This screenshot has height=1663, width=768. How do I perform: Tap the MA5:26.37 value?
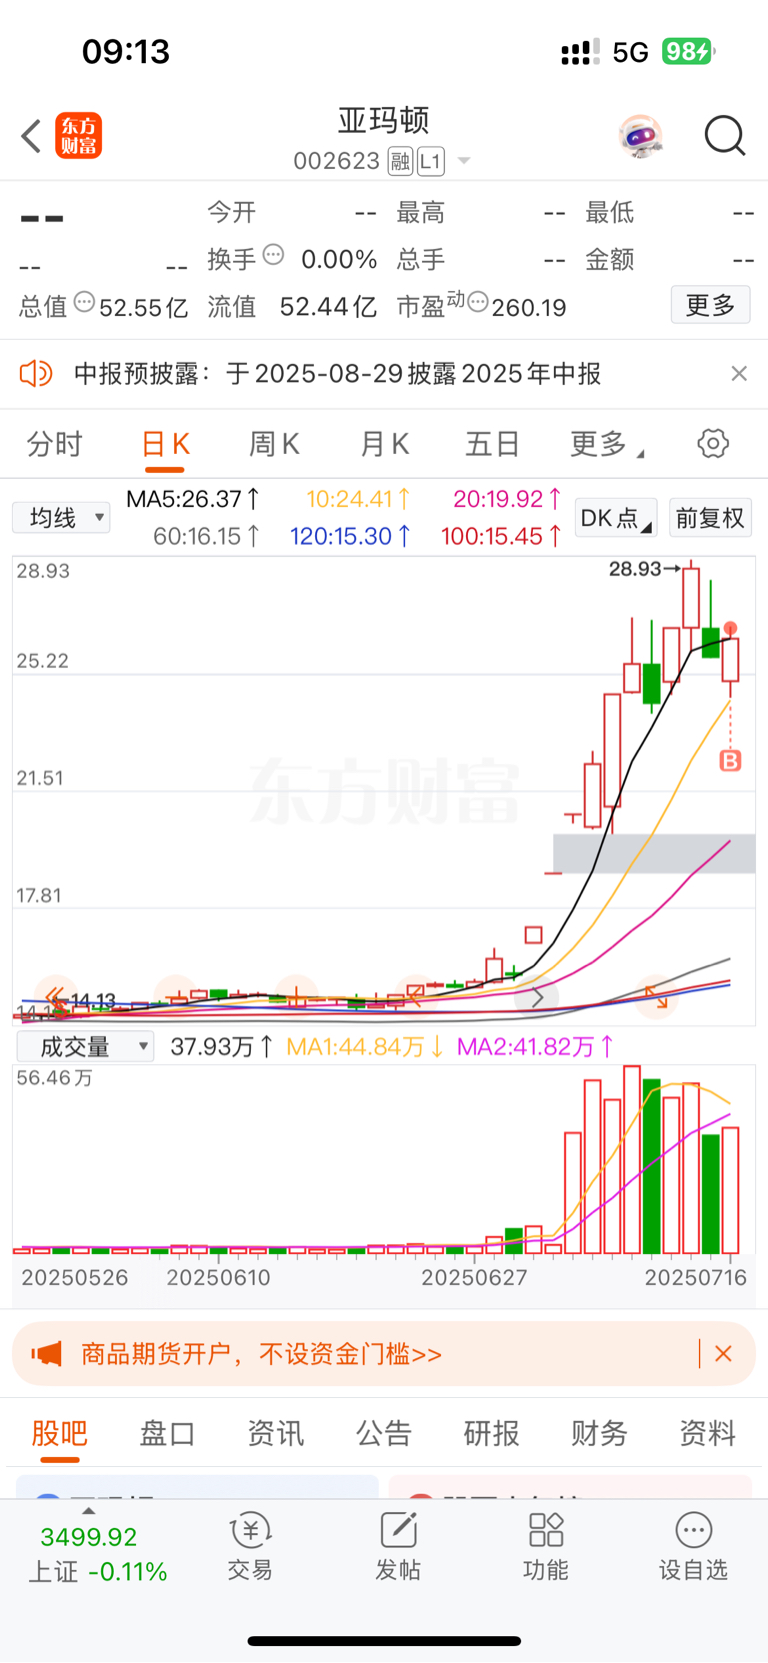point(193,499)
